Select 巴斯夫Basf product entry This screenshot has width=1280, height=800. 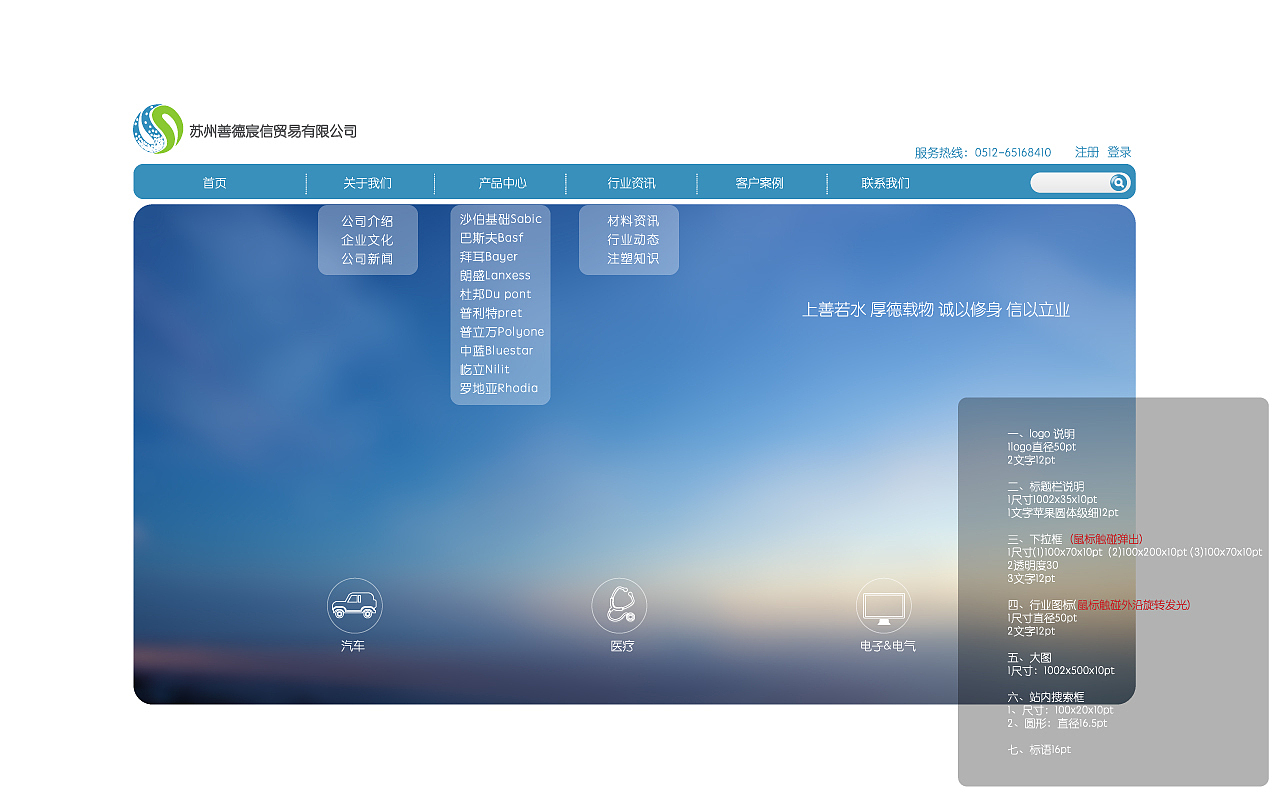point(492,238)
